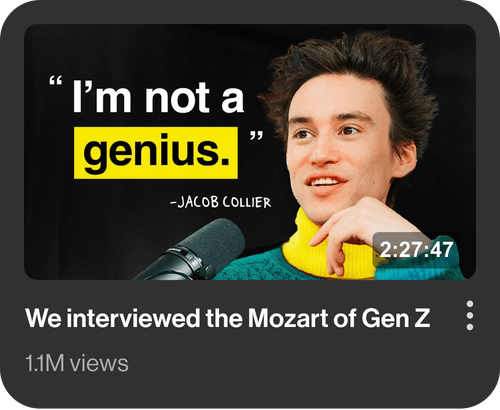Screen dimensions: 500x410
Task: Click the 2:27:47 duration badge
Action: (x=416, y=249)
